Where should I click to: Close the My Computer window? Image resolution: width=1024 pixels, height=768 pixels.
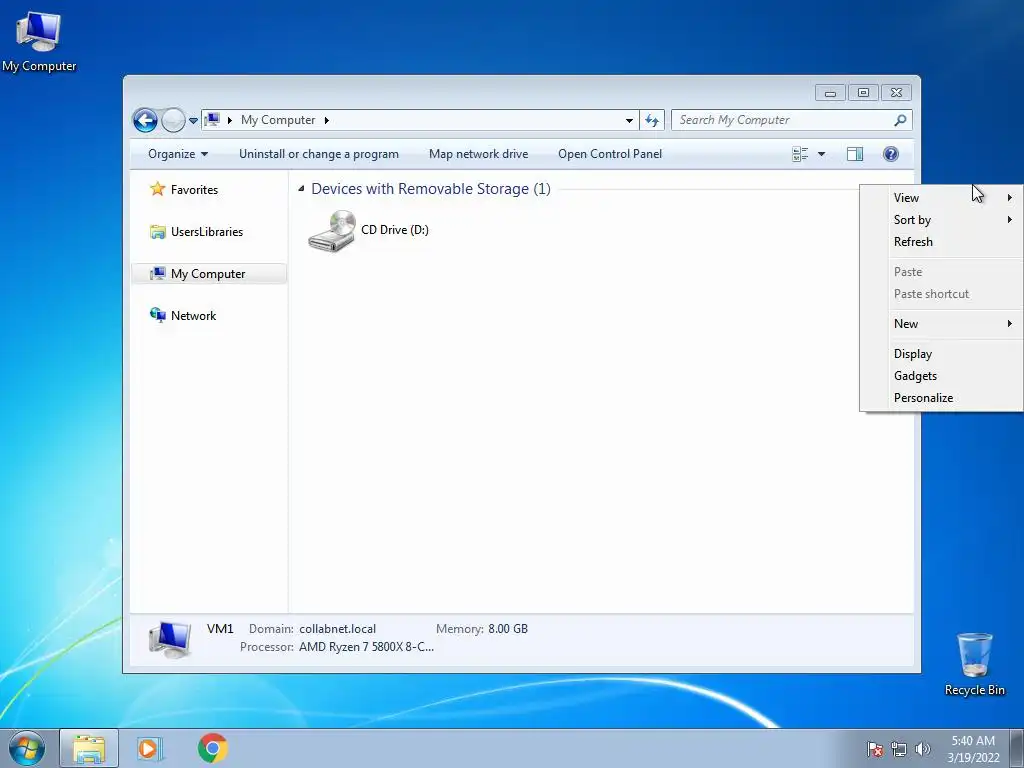[x=896, y=93]
